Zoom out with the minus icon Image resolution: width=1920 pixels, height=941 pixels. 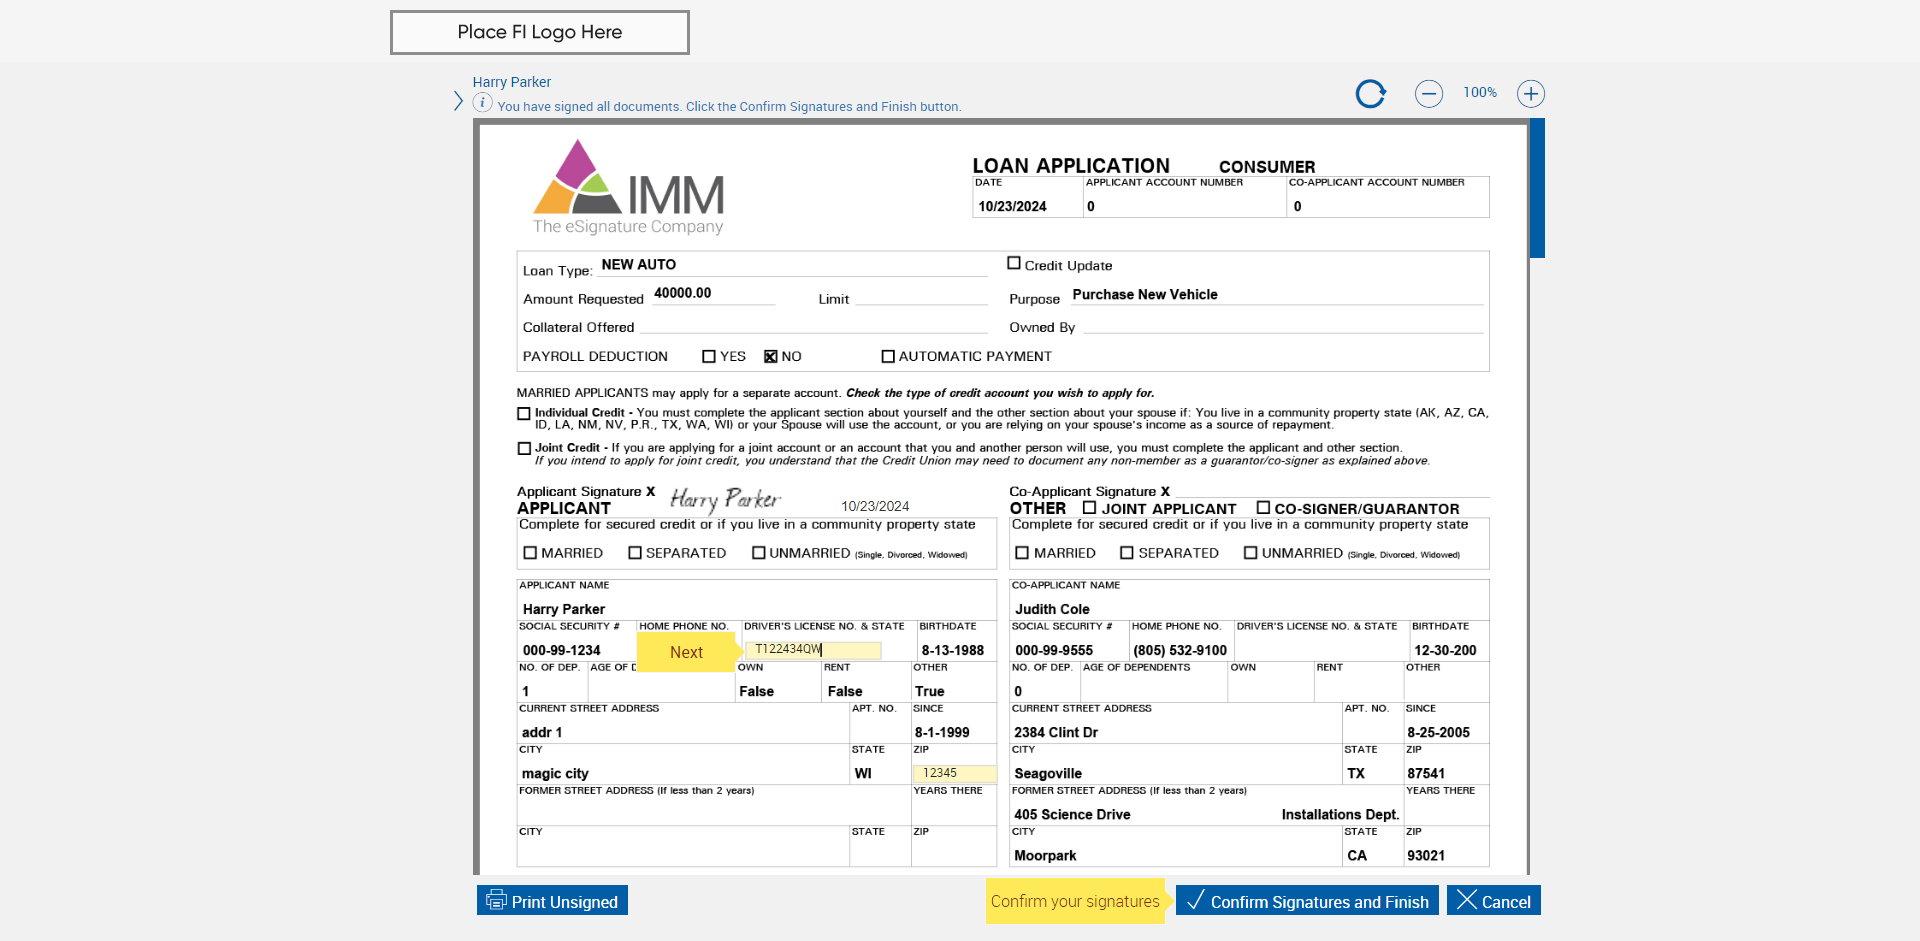(1429, 94)
